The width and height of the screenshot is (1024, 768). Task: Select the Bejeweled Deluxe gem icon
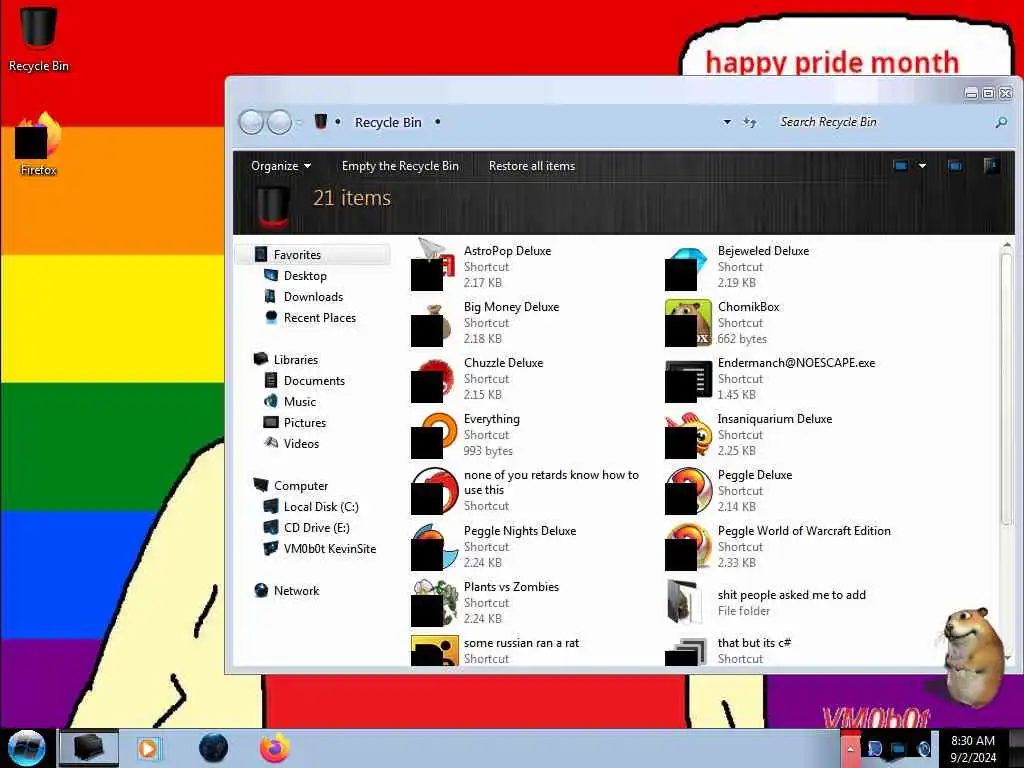click(x=688, y=266)
